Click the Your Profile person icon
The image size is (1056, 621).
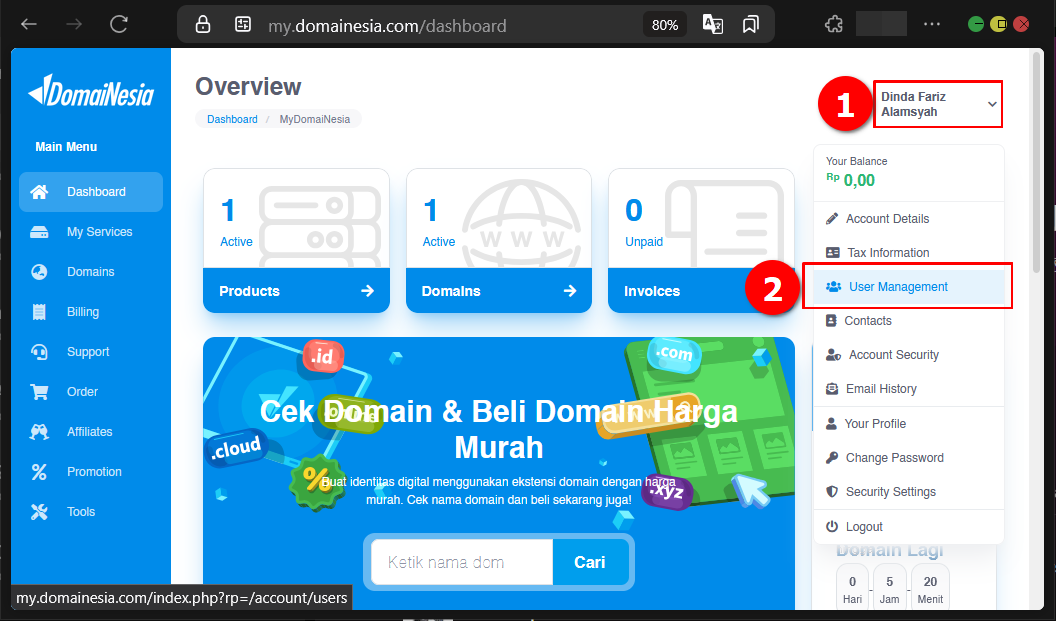pos(832,424)
